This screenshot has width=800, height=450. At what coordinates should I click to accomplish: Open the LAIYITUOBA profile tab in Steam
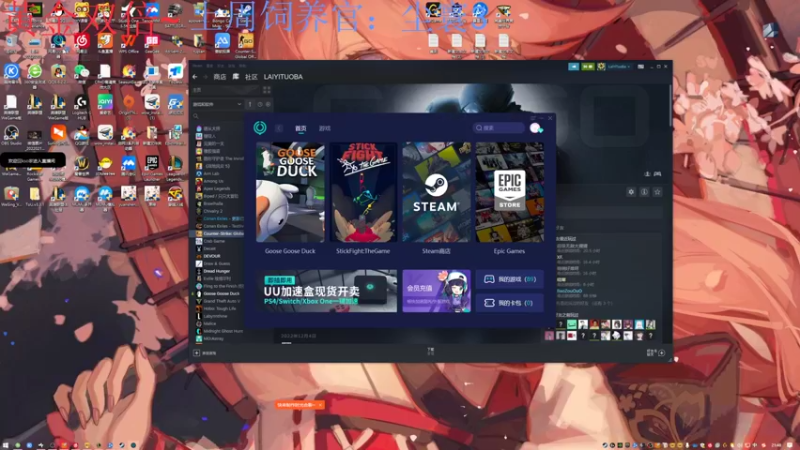click(283, 77)
